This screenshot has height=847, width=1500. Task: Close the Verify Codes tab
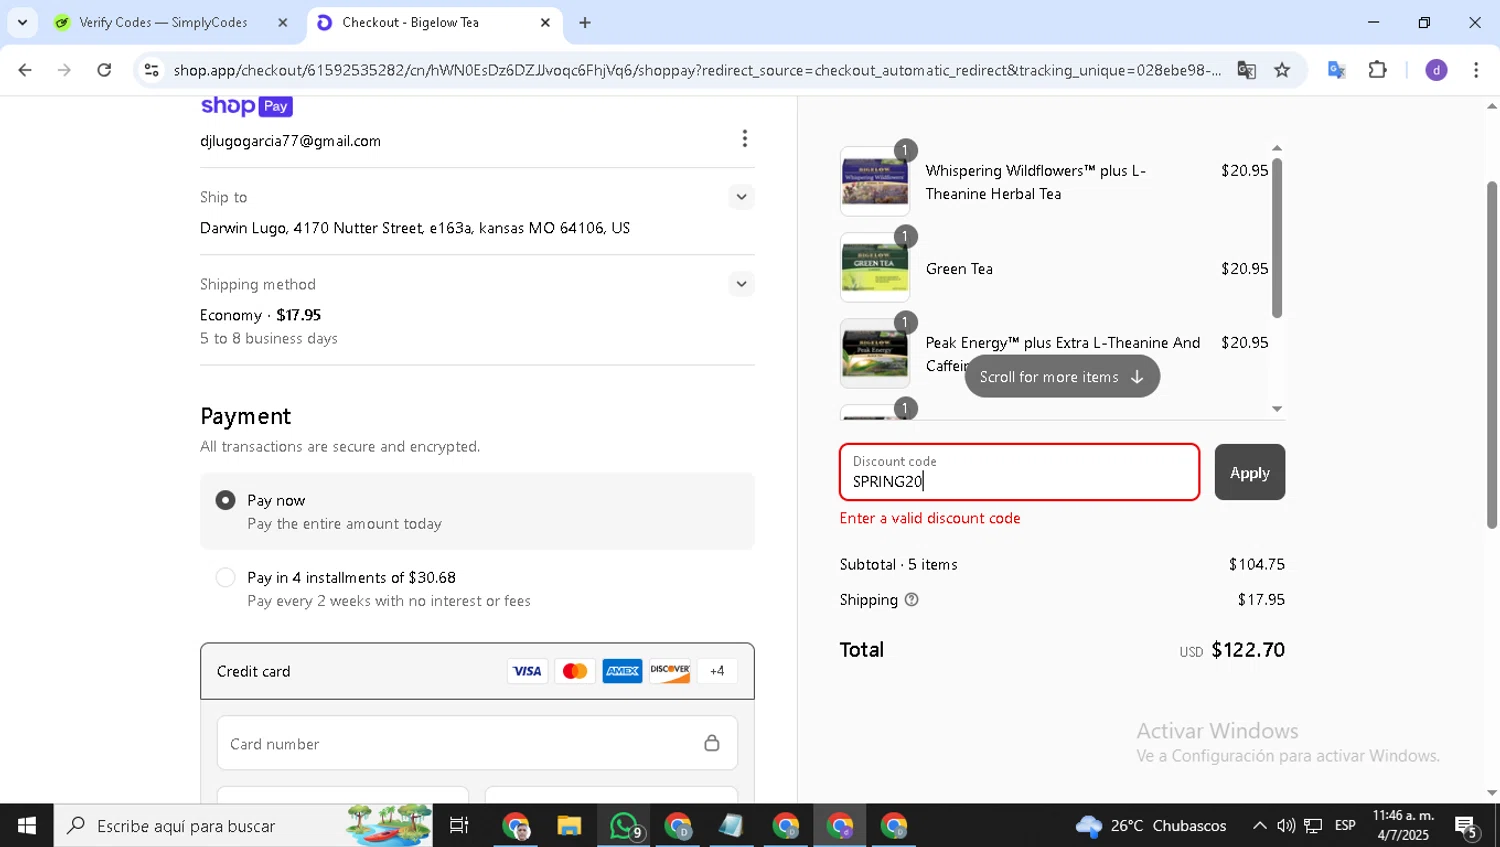pyautogui.click(x=282, y=22)
